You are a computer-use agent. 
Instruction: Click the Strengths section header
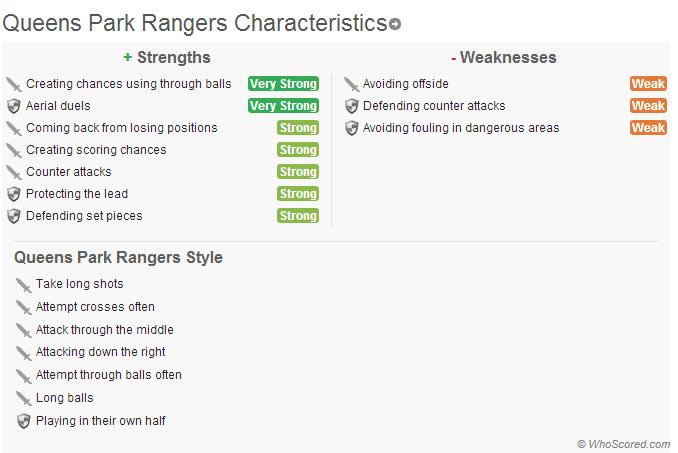(x=167, y=57)
